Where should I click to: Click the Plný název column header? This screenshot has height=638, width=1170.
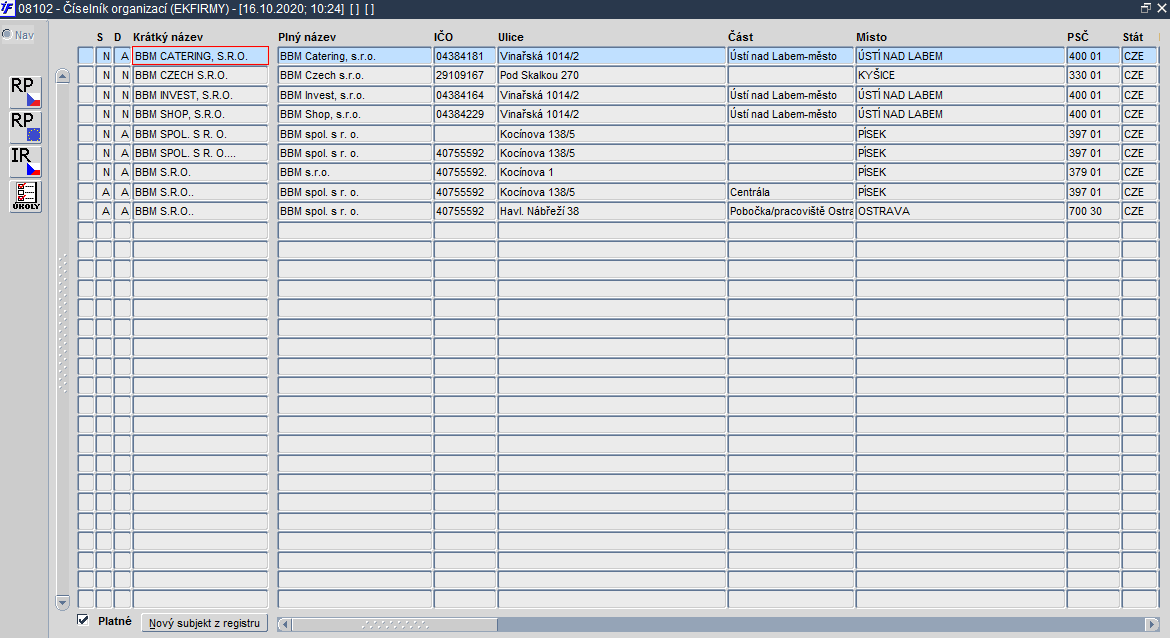[307, 37]
